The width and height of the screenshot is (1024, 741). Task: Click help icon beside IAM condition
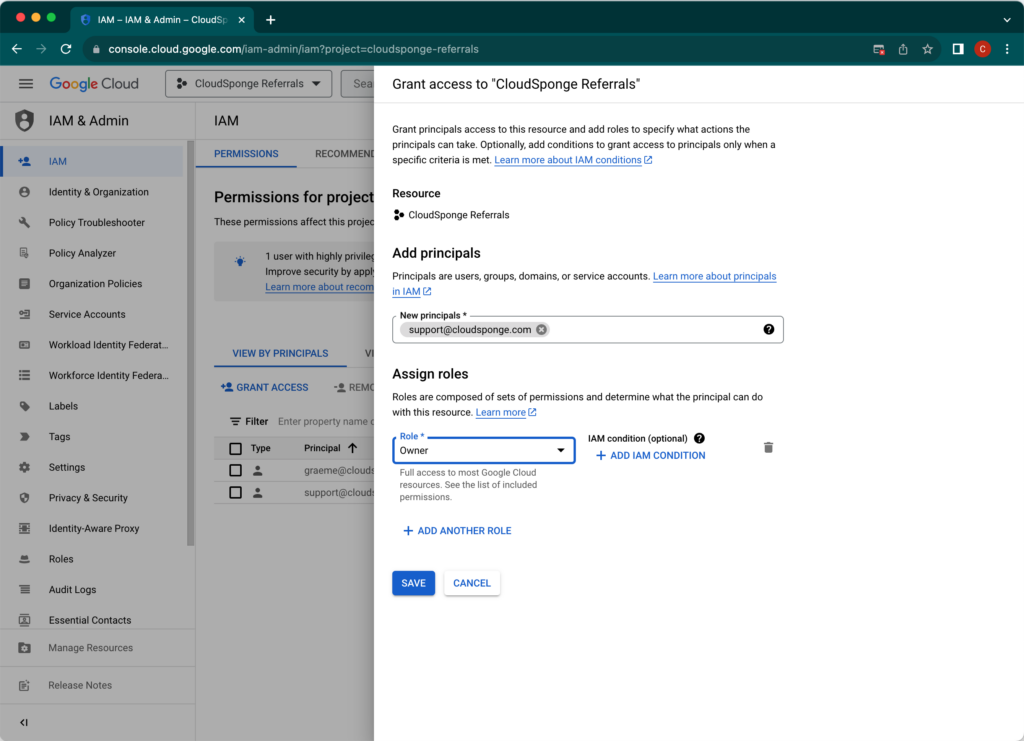point(699,438)
